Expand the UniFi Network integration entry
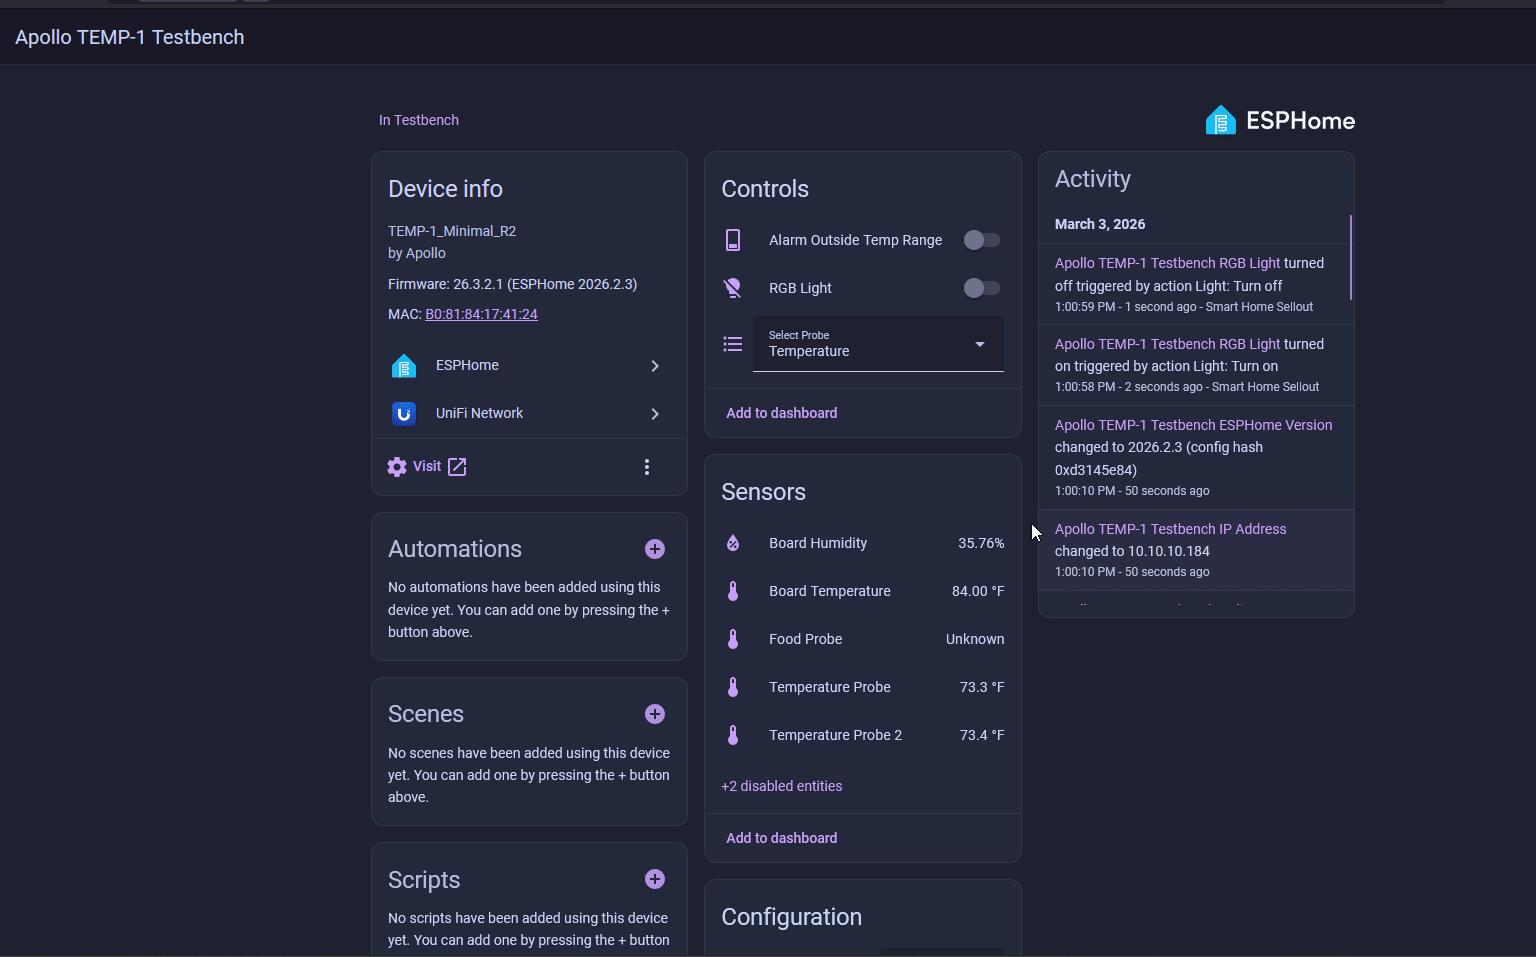1536x957 pixels. 528,414
